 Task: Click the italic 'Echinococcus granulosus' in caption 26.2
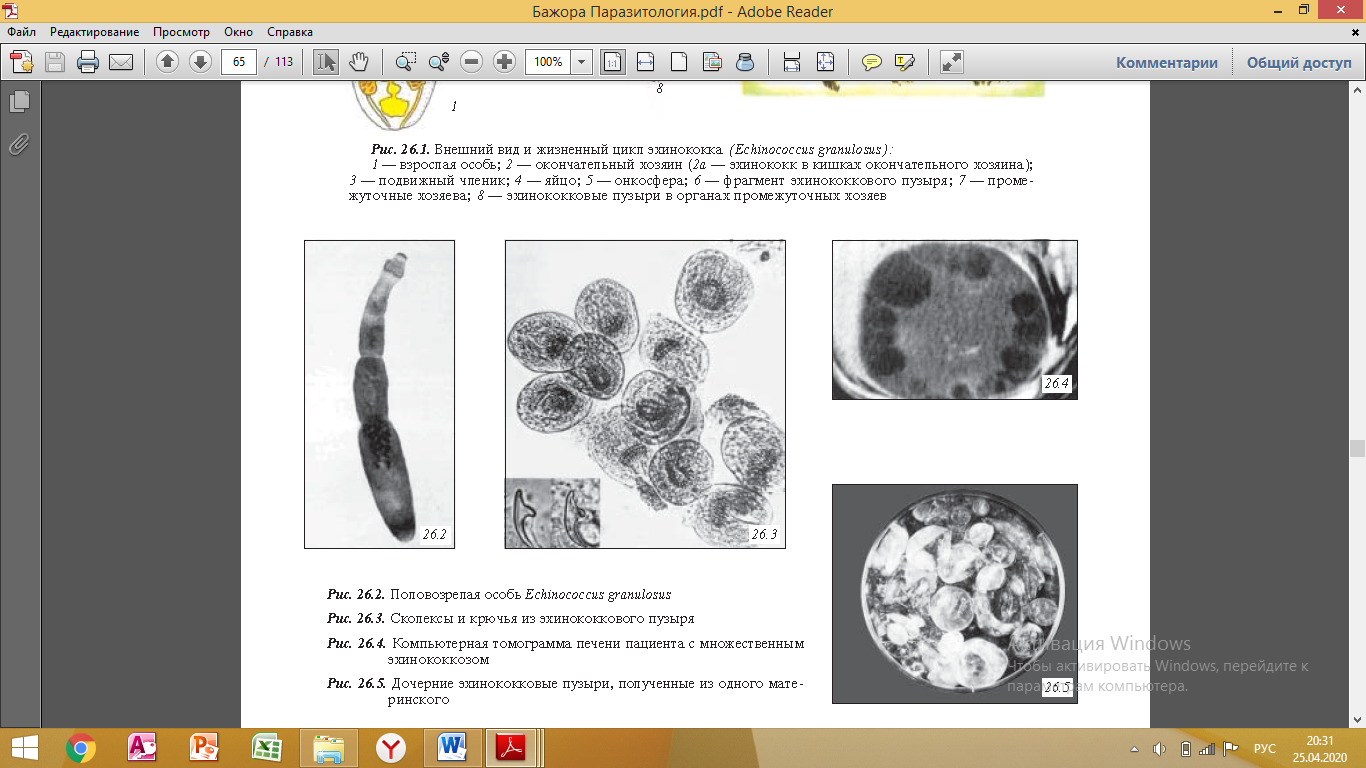click(598, 594)
